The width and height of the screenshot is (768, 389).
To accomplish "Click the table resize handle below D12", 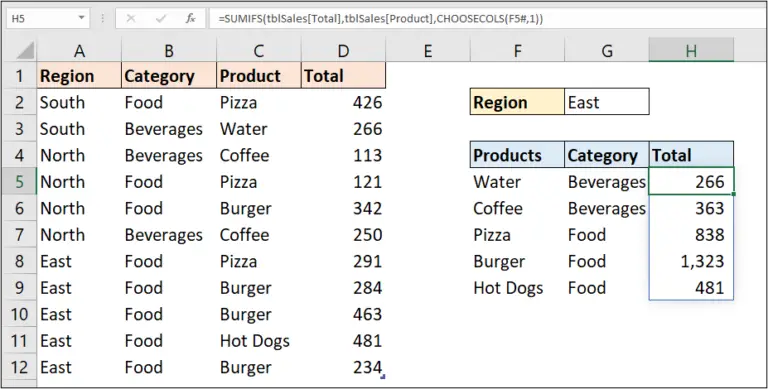I will click(x=383, y=377).
